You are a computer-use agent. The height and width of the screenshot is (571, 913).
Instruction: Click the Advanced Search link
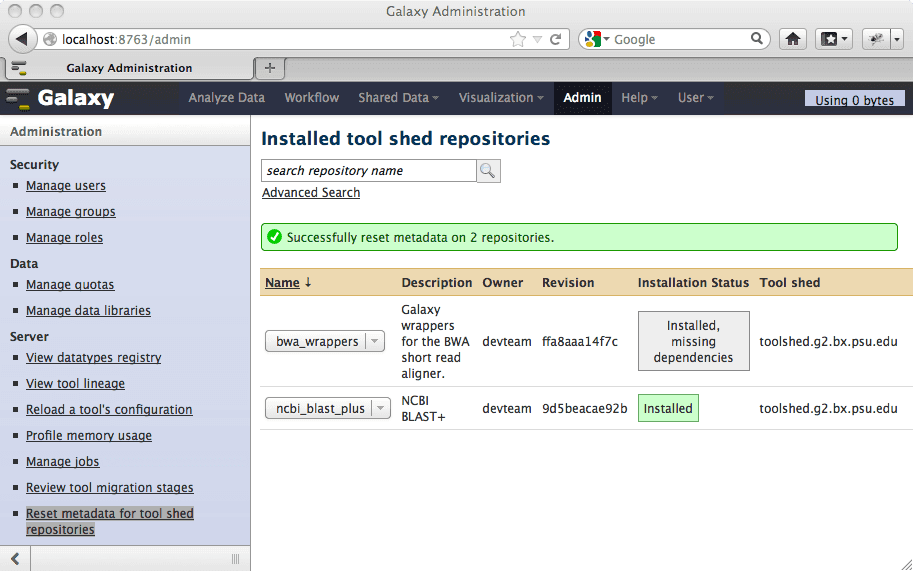311,193
